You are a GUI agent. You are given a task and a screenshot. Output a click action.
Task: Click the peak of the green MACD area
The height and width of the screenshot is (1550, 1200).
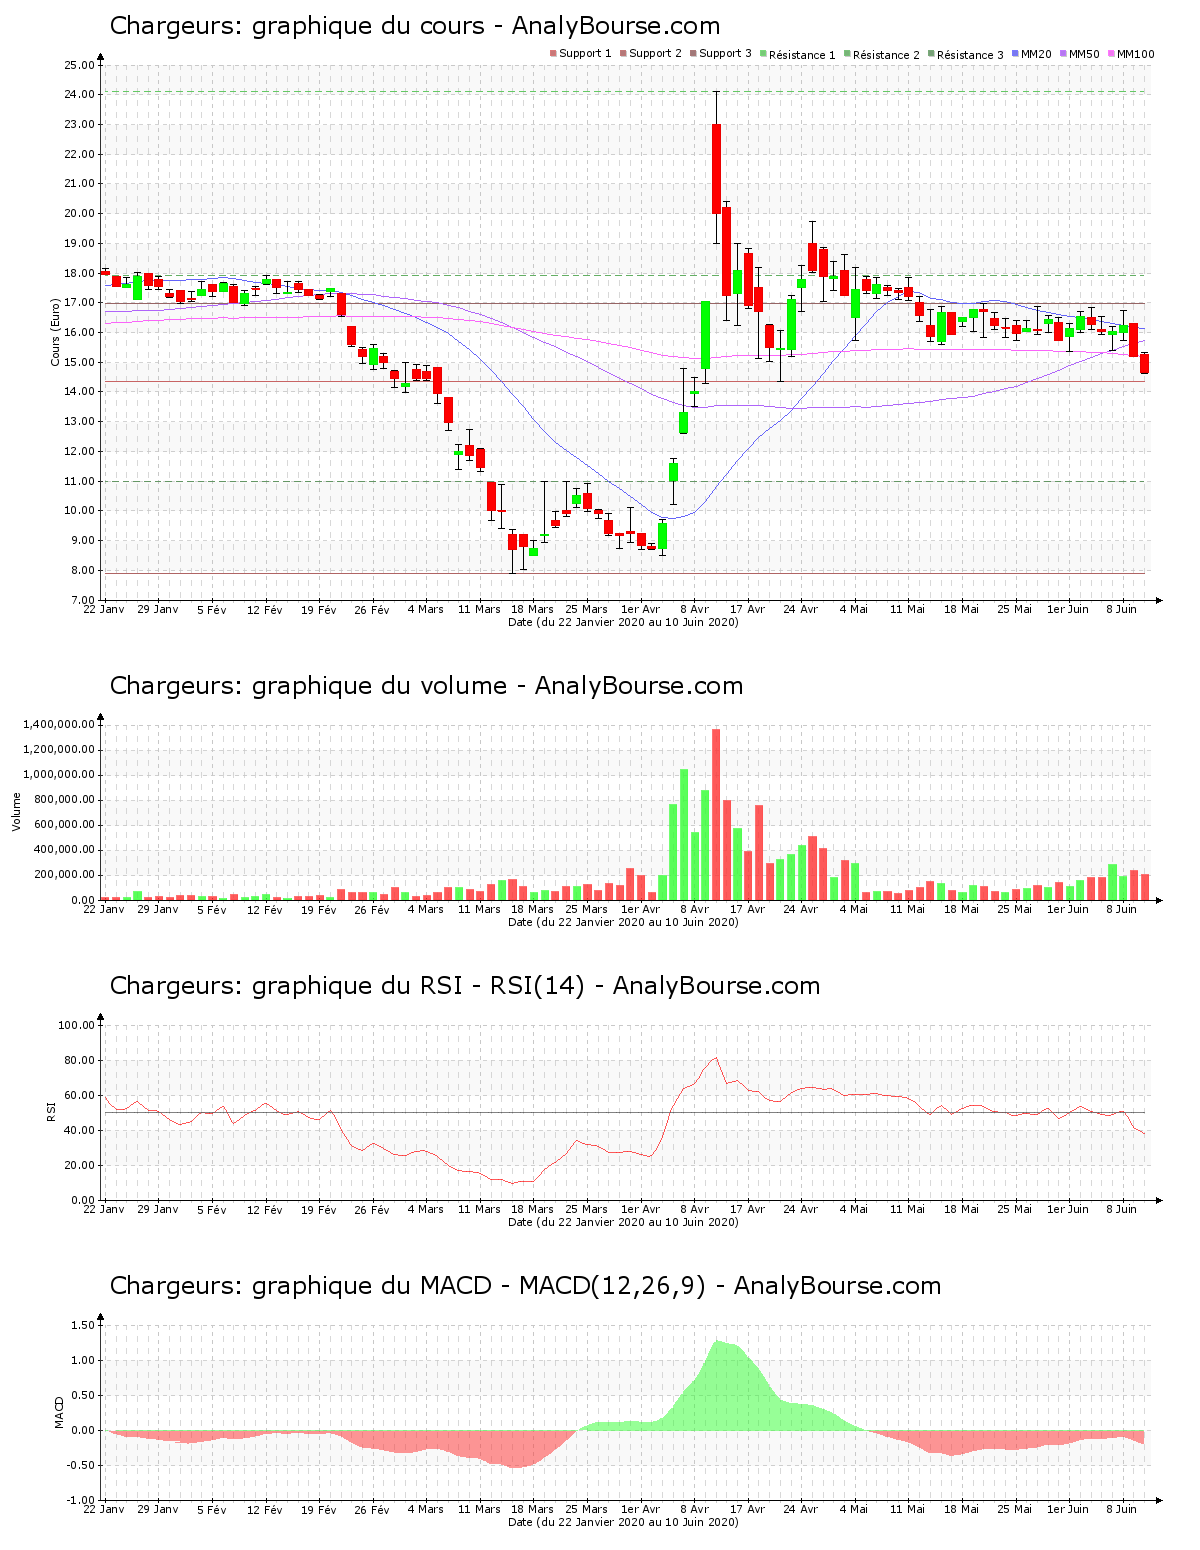(717, 1341)
